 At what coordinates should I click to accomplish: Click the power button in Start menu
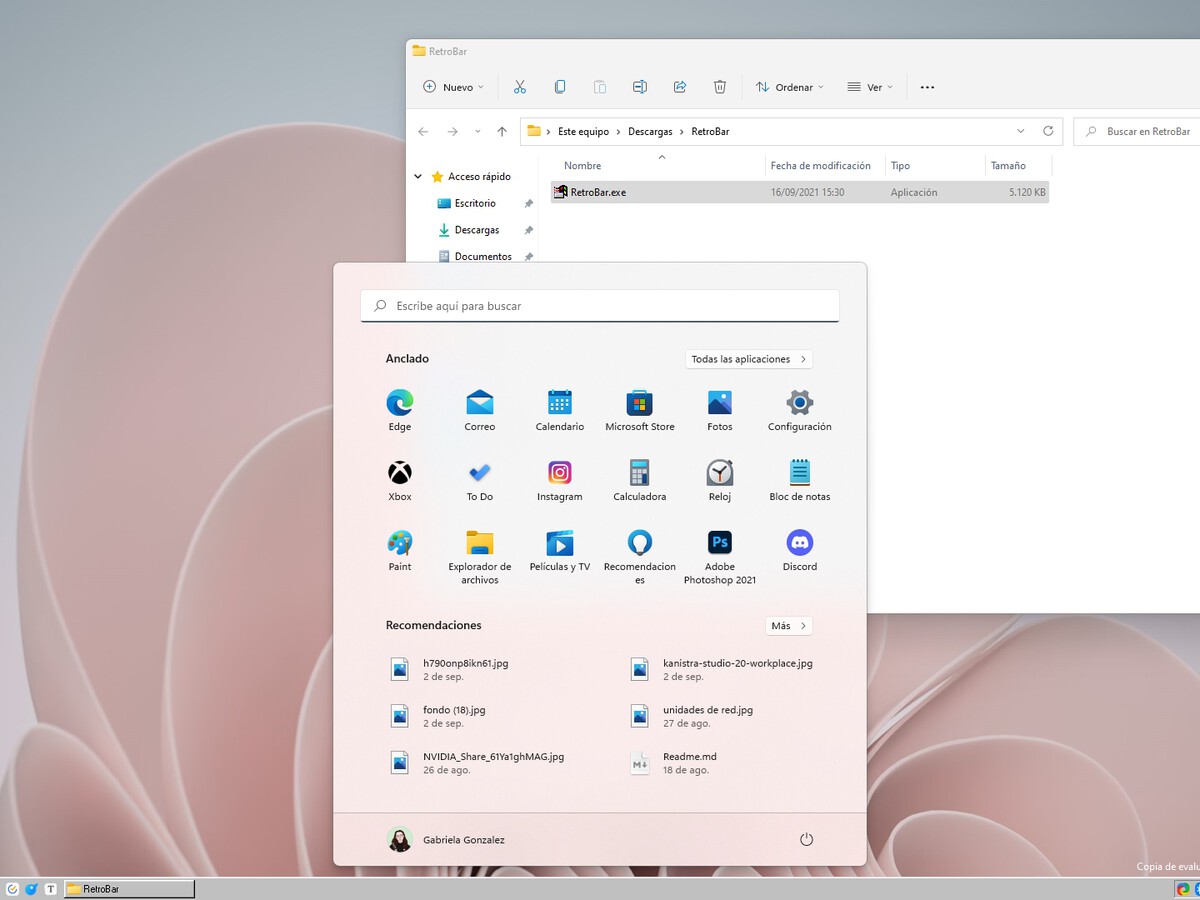point(807,840)
